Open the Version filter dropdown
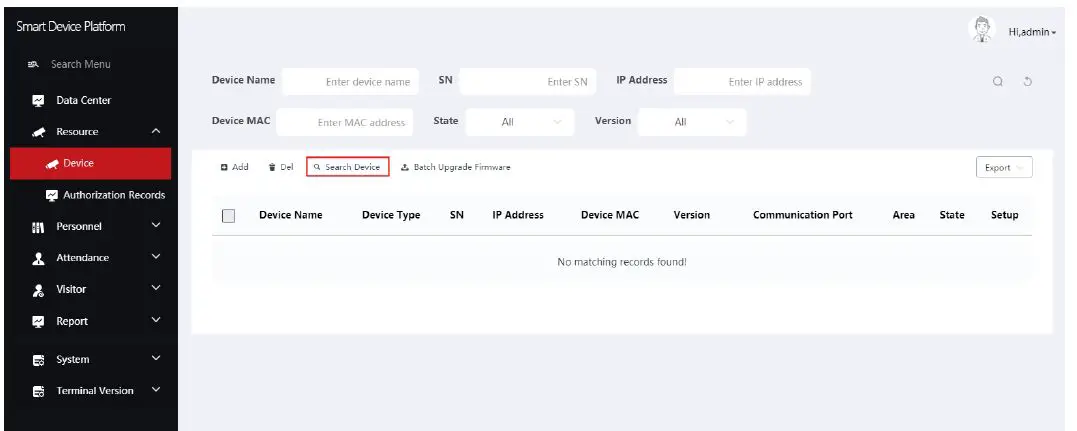This screenshot has height=431, width=1077. (x=692, y=122)
